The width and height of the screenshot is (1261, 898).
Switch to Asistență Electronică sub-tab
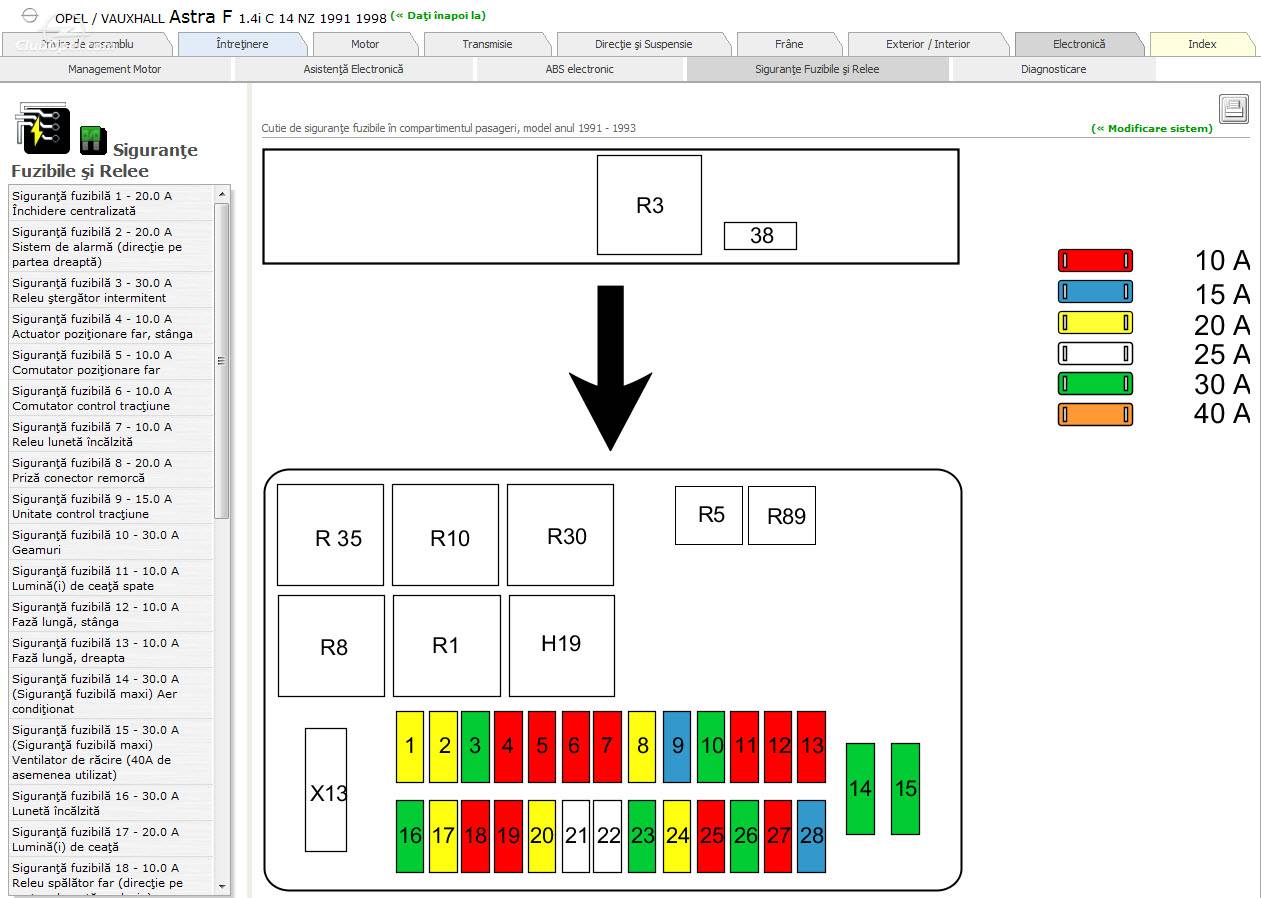tap(353, 69)
